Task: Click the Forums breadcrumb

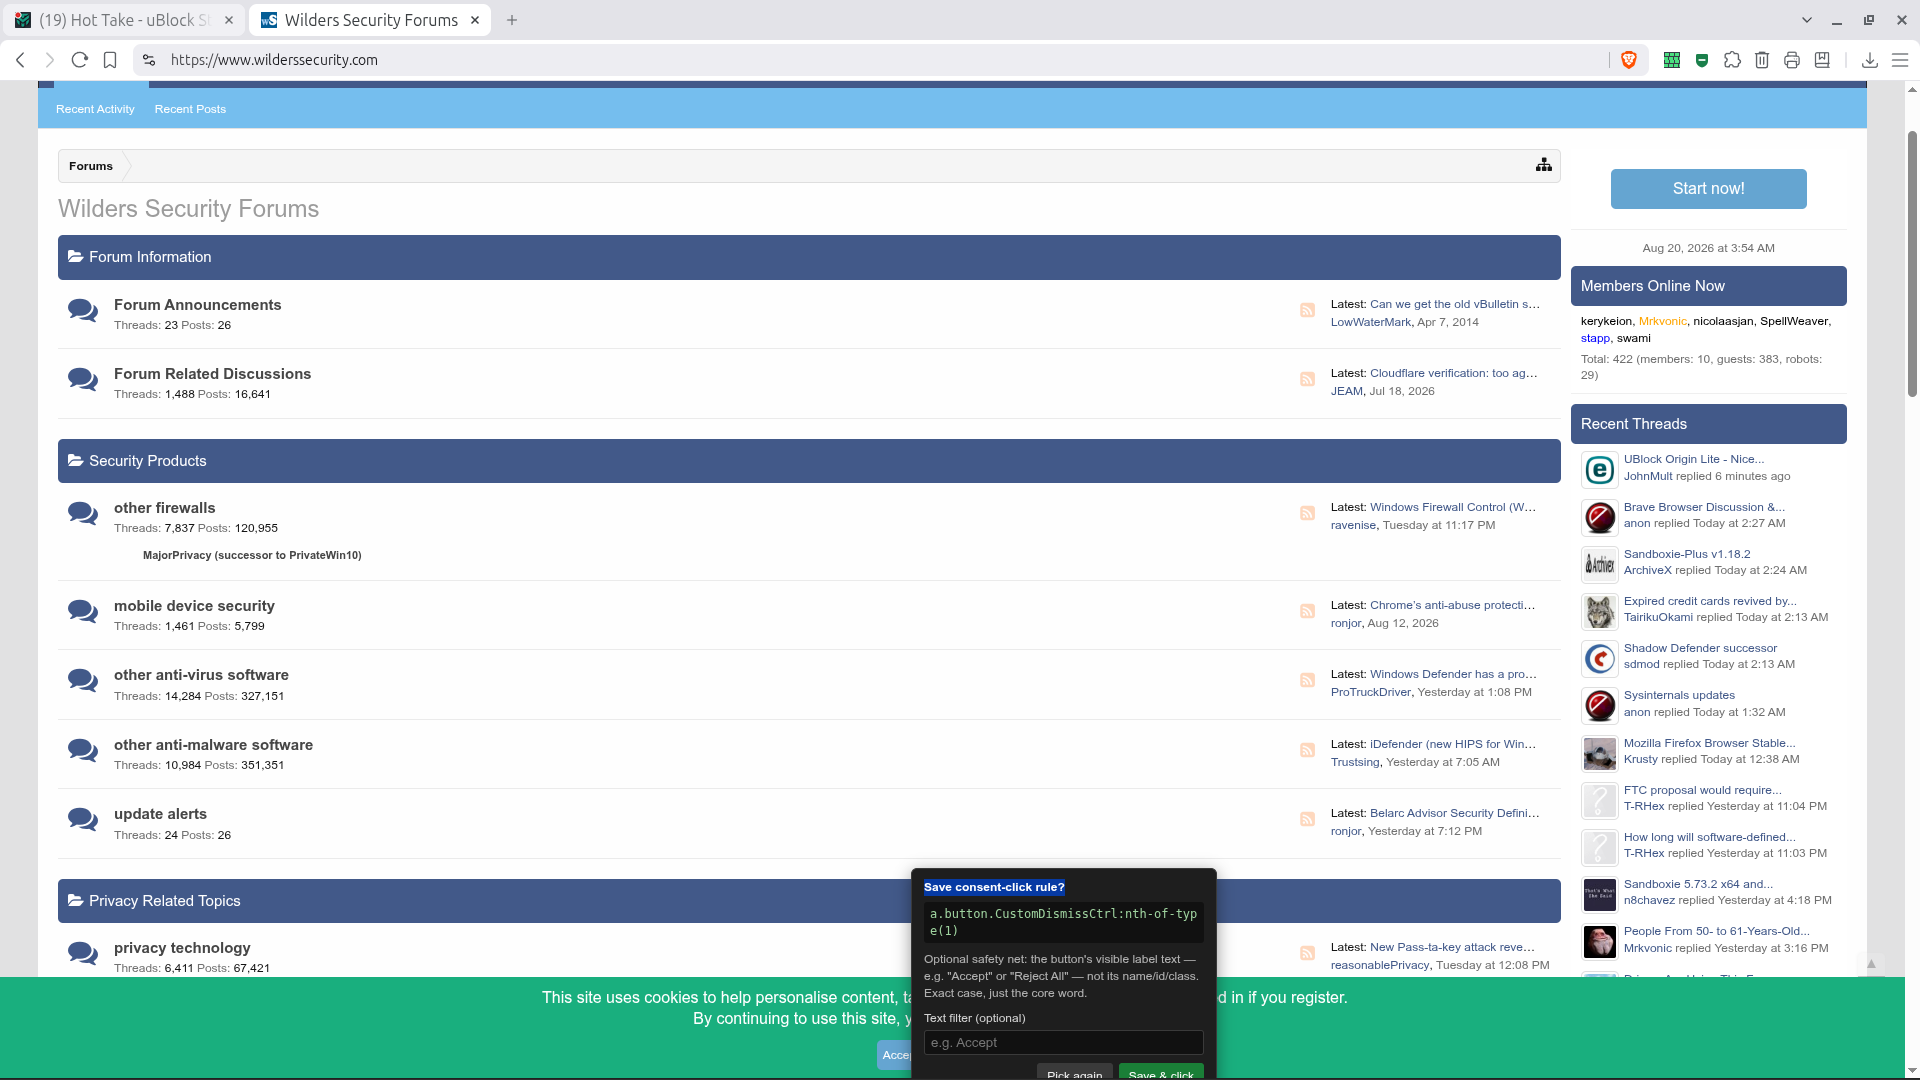Action: [x=91, y=166]
